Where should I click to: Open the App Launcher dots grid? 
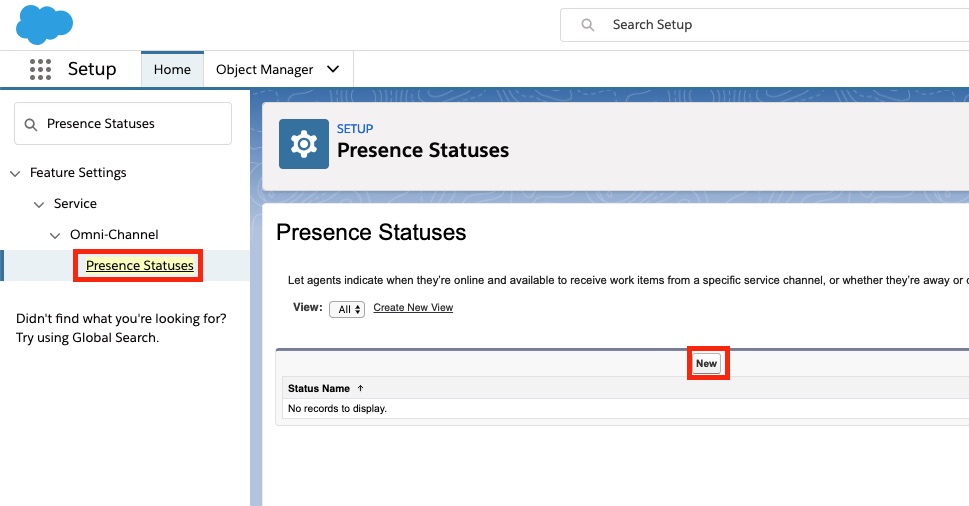point(40,69)
